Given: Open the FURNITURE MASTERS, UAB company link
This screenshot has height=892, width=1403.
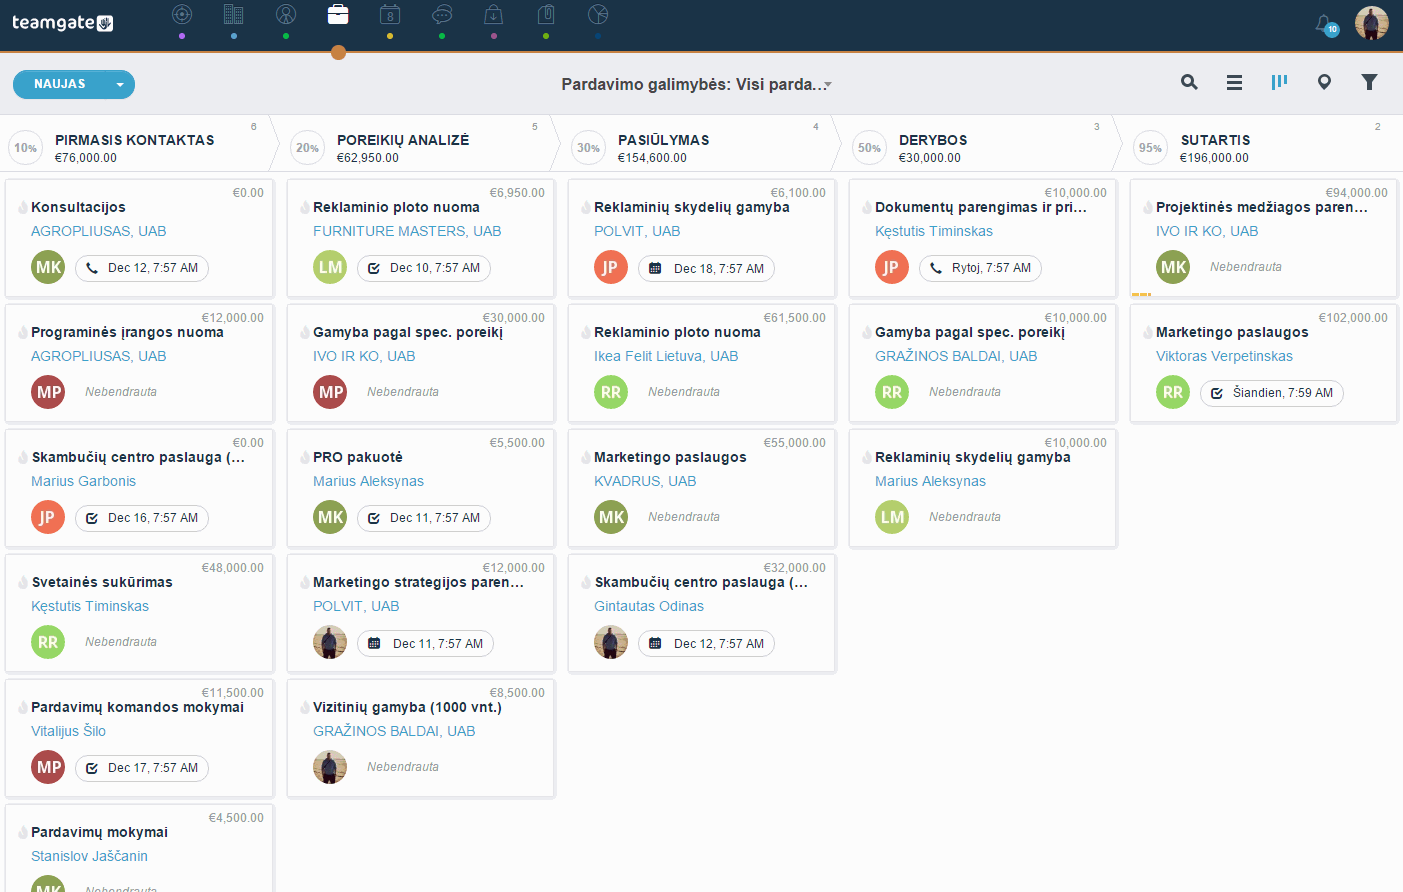Looking at the screenshot, I should coord(407,231).
